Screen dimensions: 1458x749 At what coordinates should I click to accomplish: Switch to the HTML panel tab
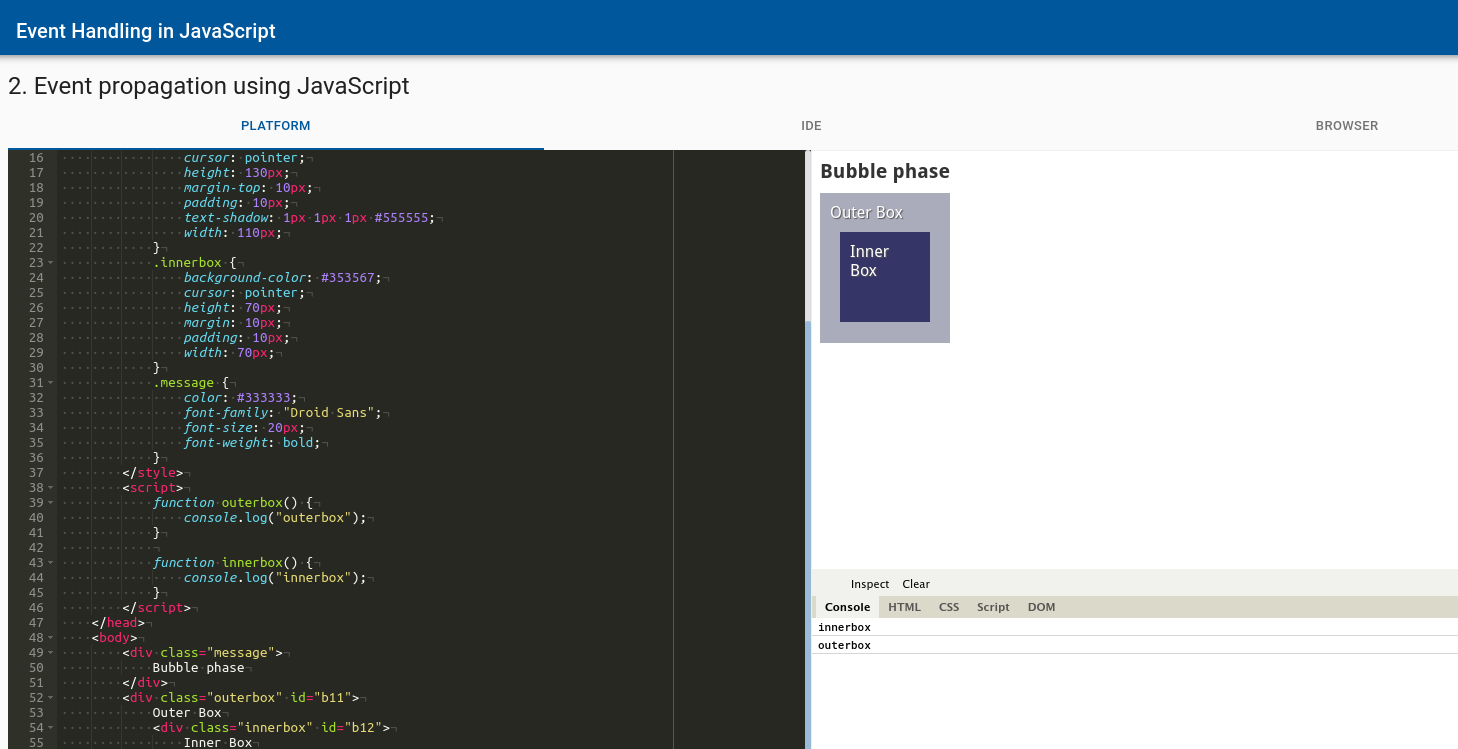click(x=904, y=607)
